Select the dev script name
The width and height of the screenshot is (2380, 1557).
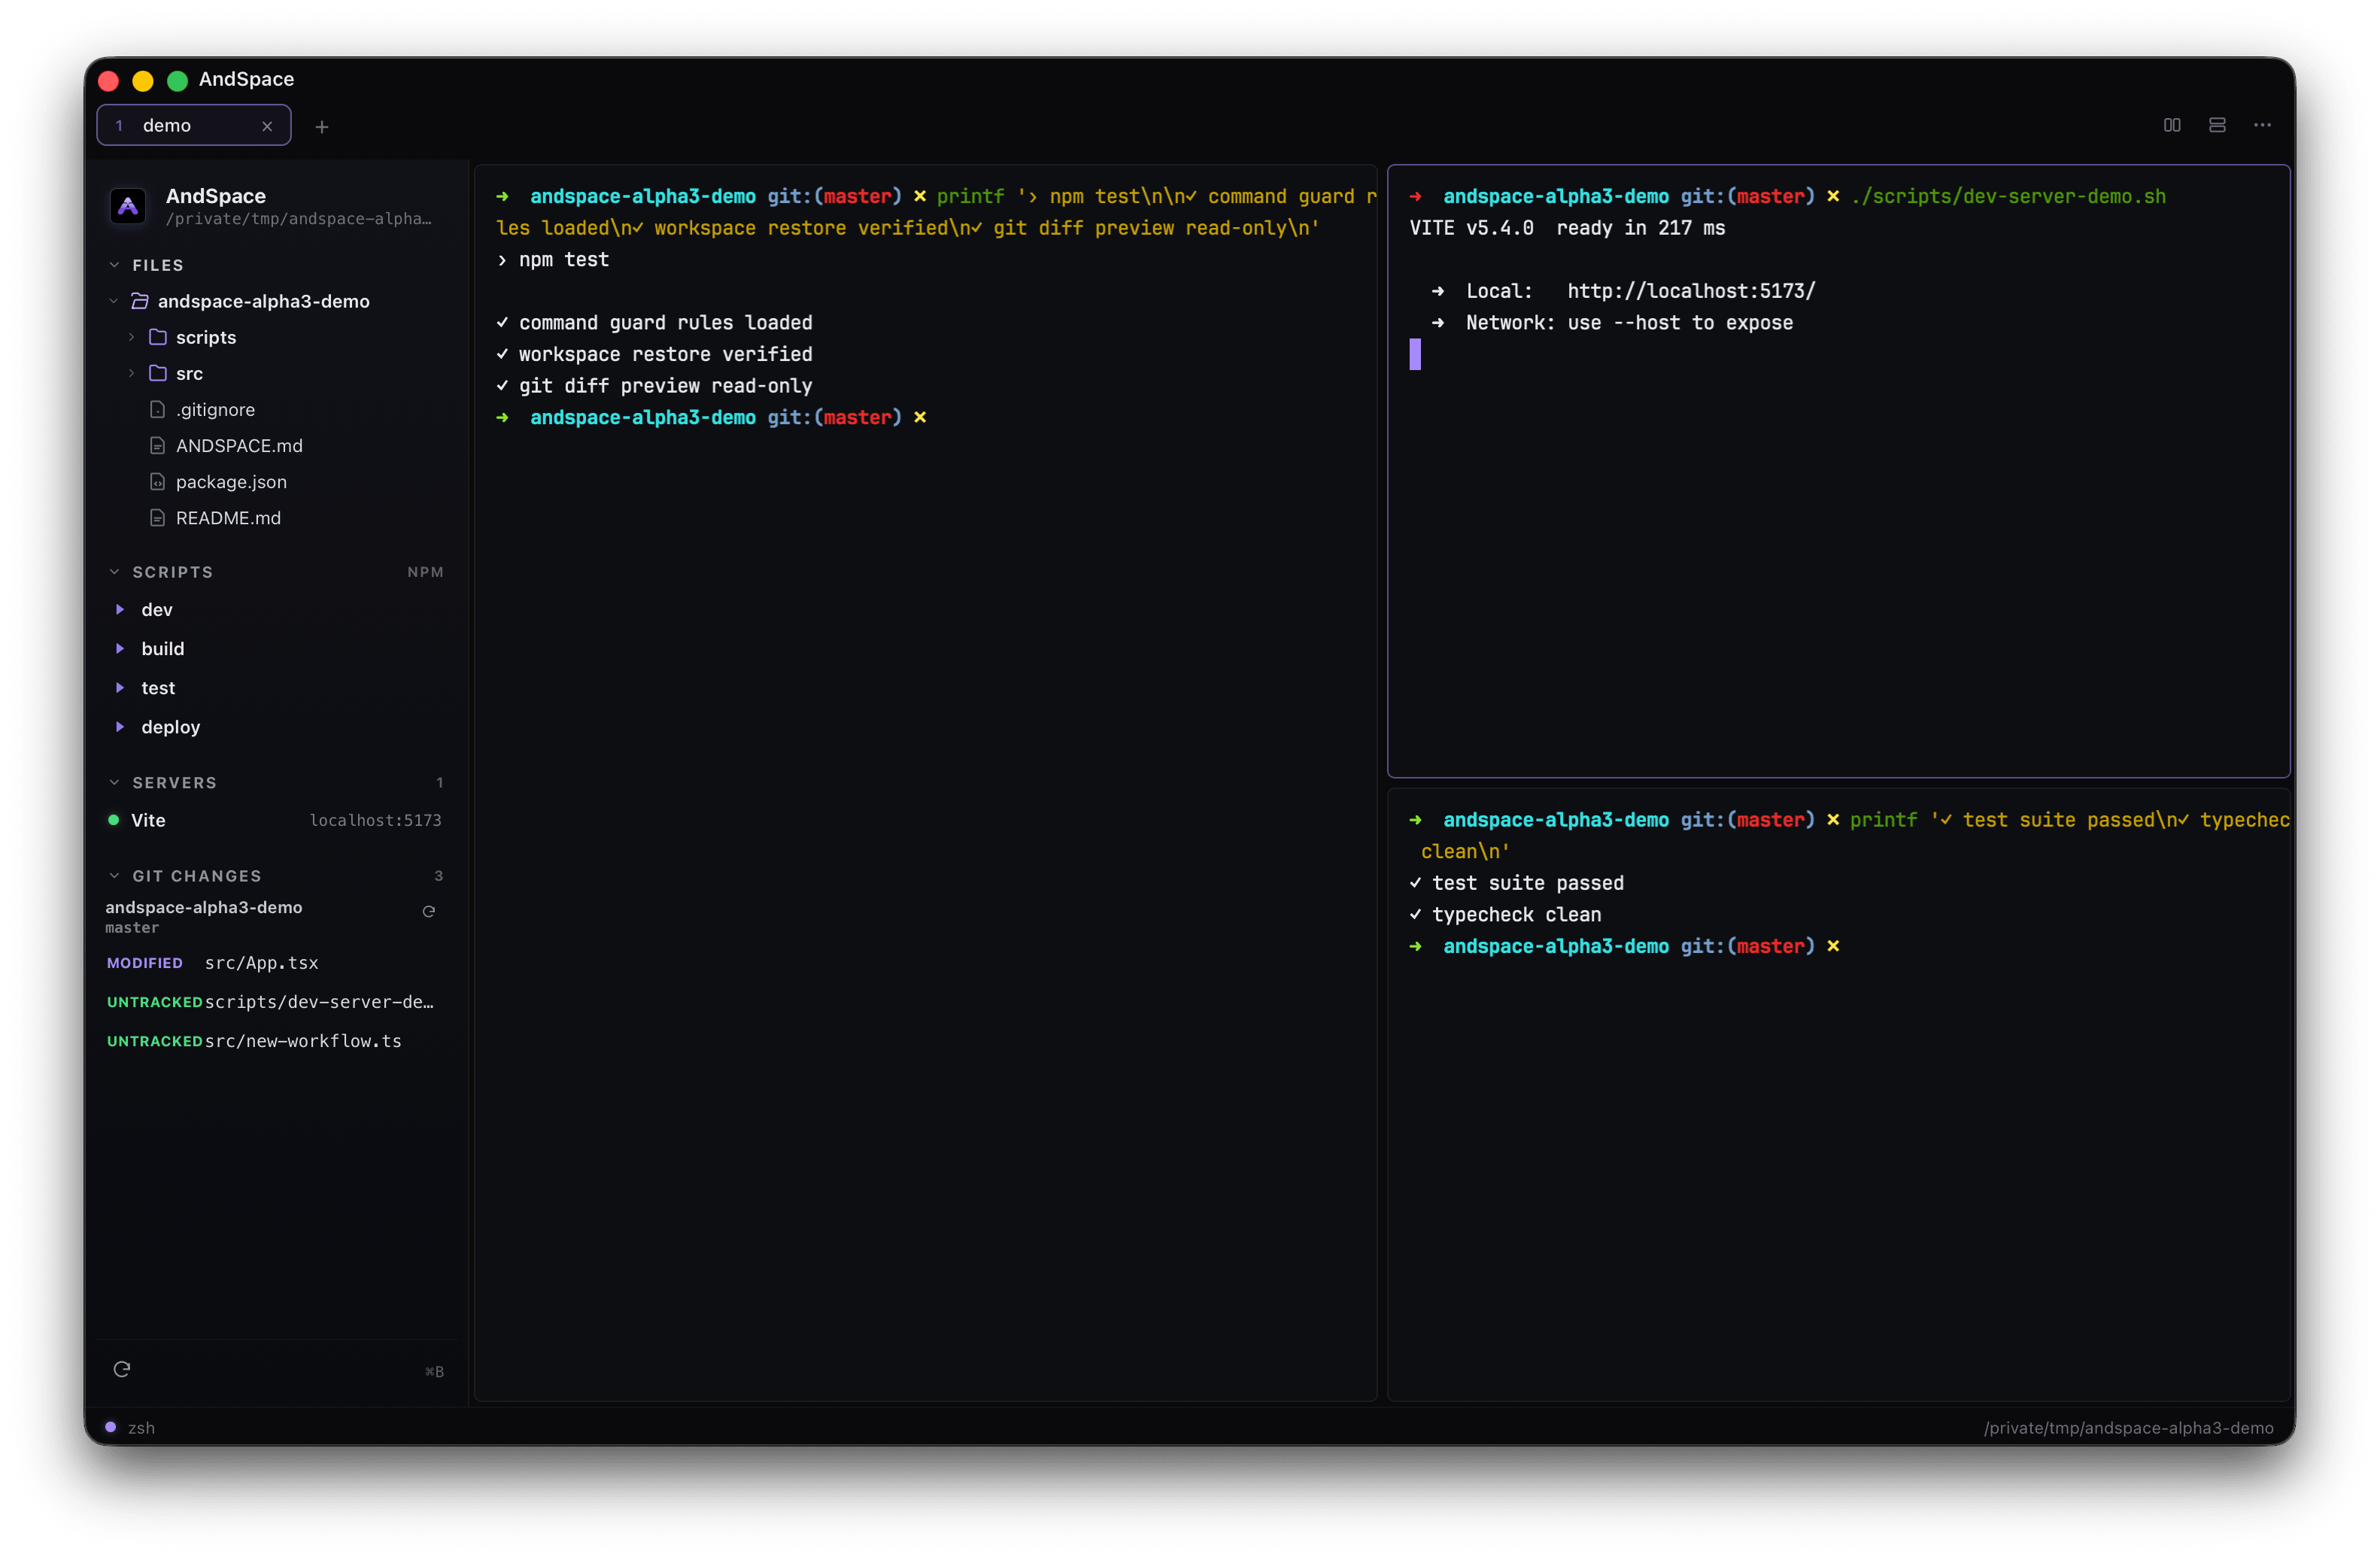pos(157,610)
